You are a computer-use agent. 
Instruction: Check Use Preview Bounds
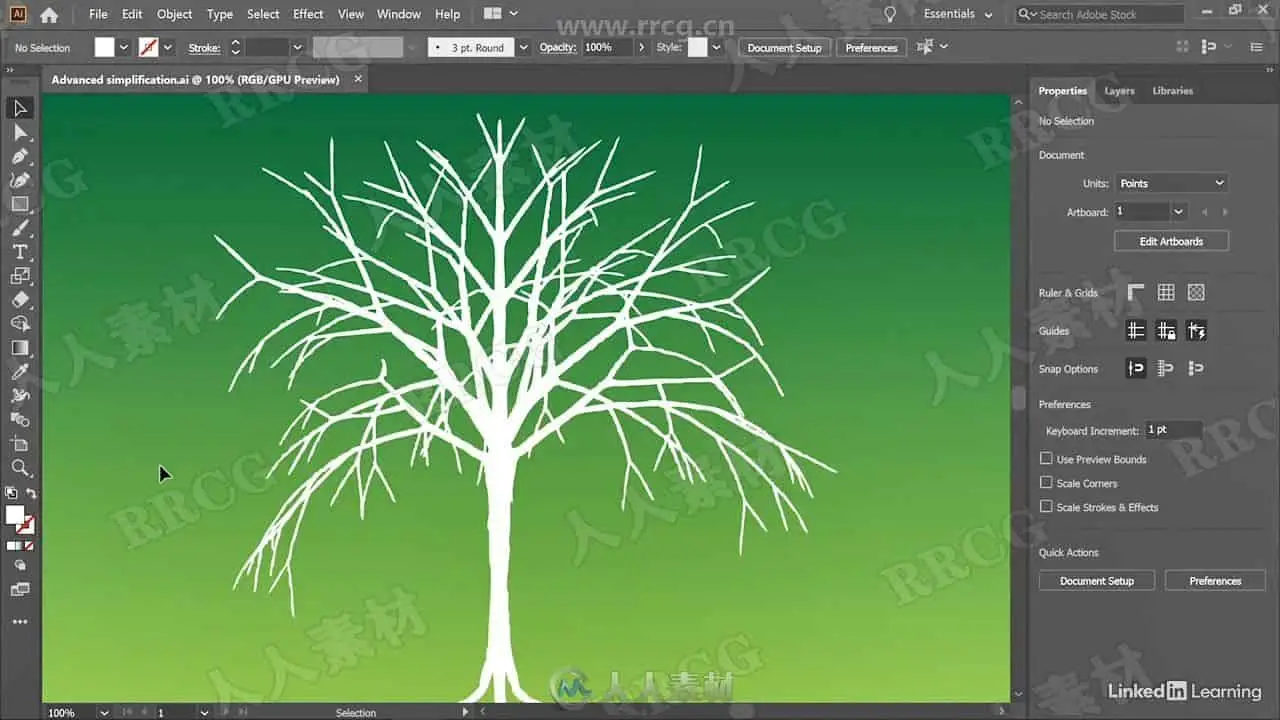coord(1046,458)
